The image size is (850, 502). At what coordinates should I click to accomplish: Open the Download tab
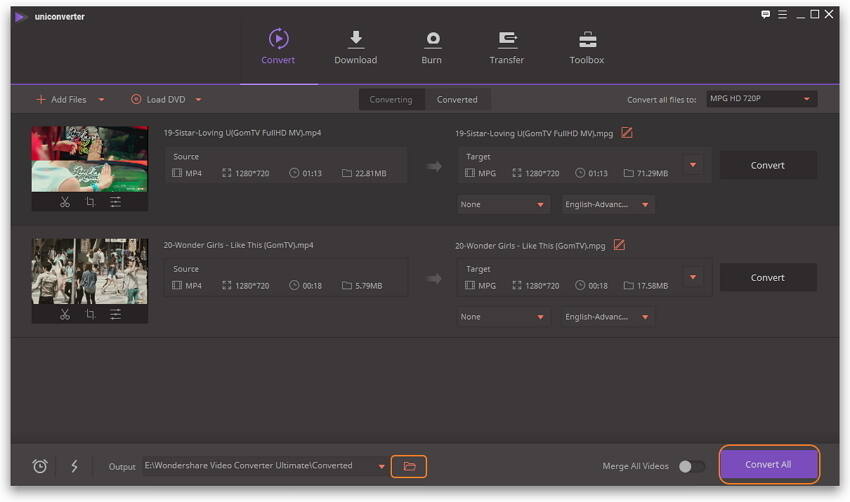point(356,47)
